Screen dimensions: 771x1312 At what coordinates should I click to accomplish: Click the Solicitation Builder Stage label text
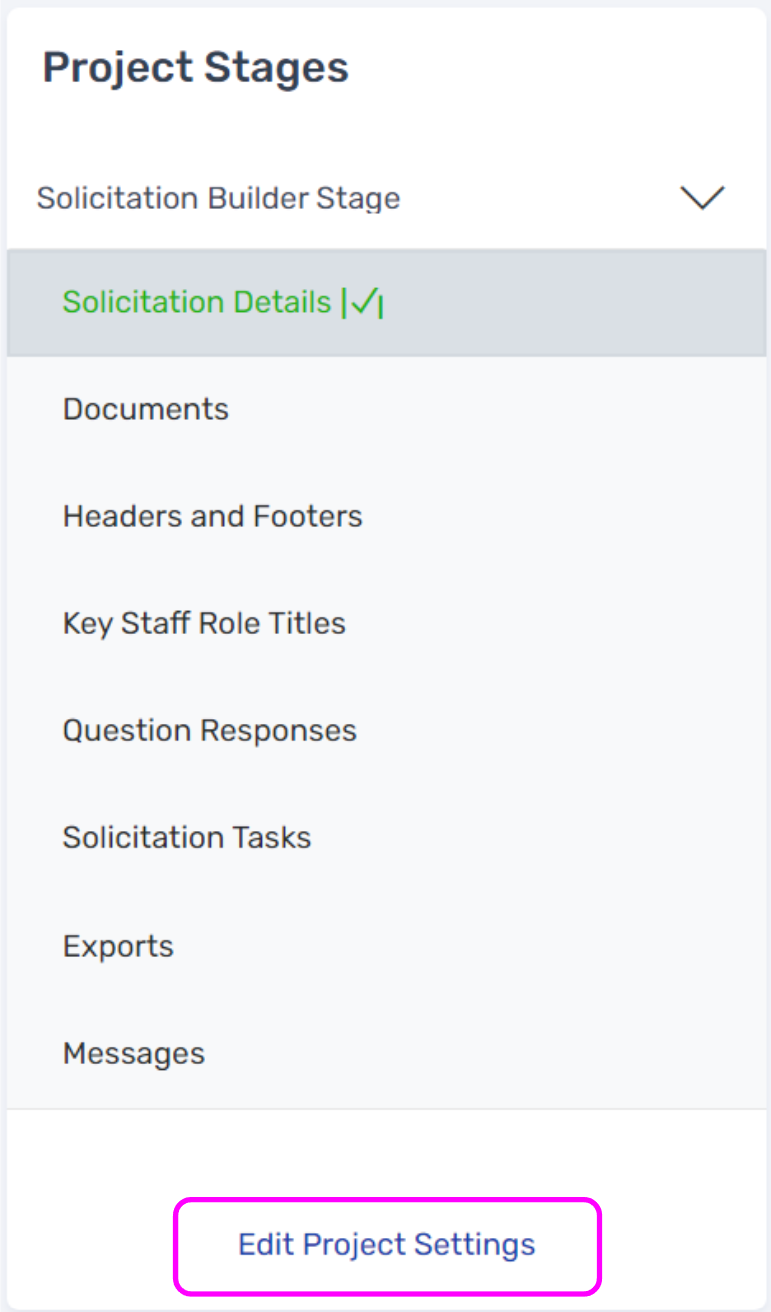point(218,198)
